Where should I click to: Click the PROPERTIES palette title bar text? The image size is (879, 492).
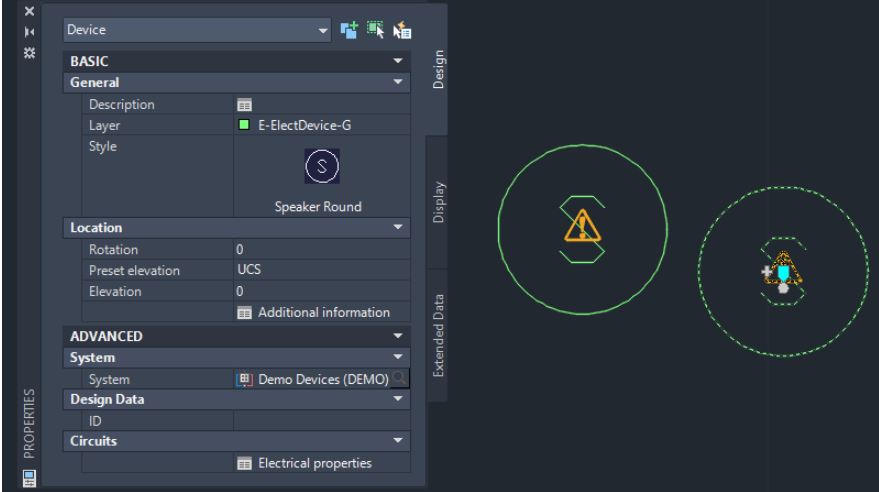(29, 424)
